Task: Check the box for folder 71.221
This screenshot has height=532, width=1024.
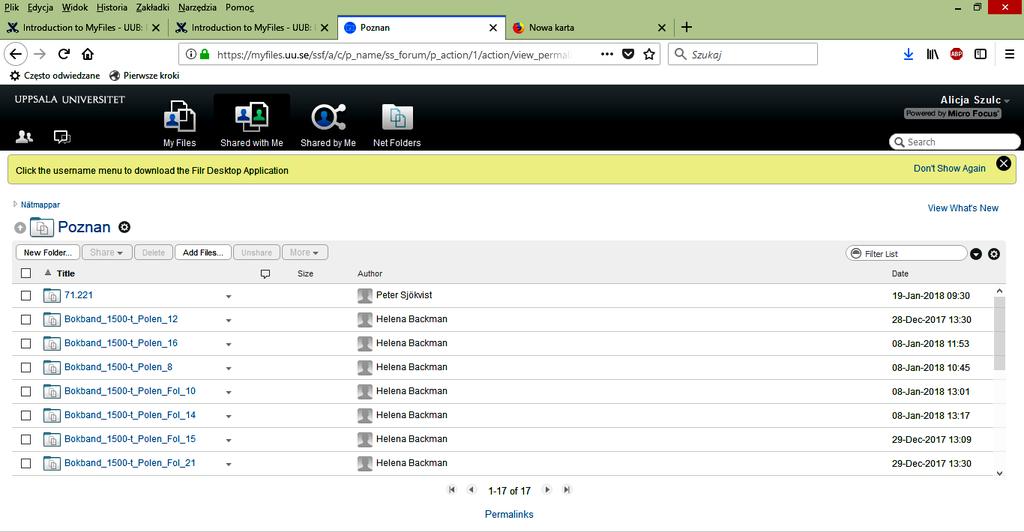Action: pyautogui.click(x=26, y=296)
